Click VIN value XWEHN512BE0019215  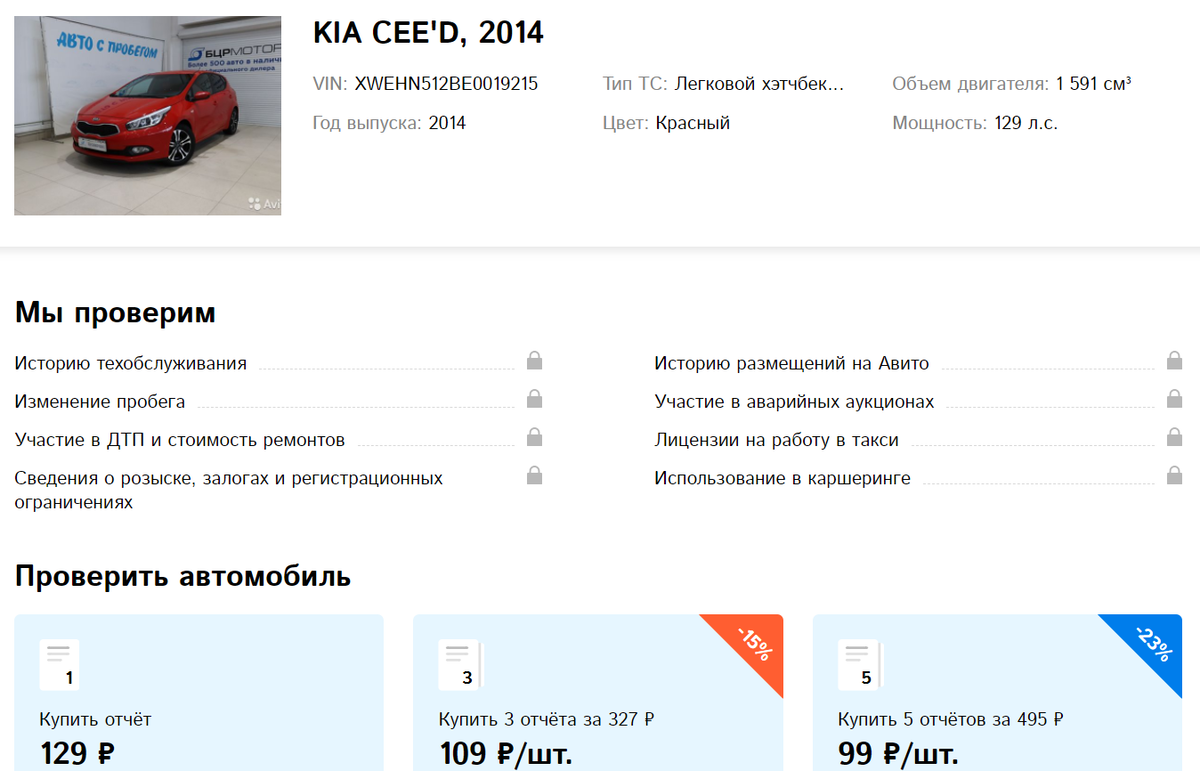[x=446, y=84]
